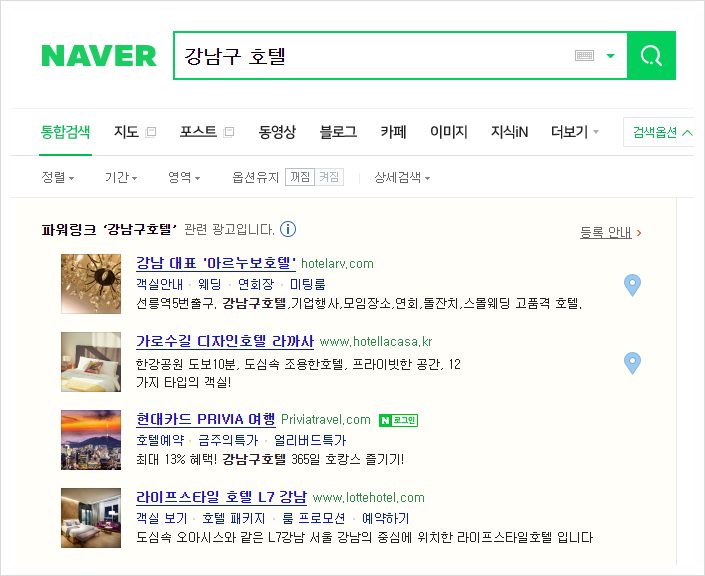Click the Seoul sunset thumbnail for PRIVIA

click(x=91, y=440)
